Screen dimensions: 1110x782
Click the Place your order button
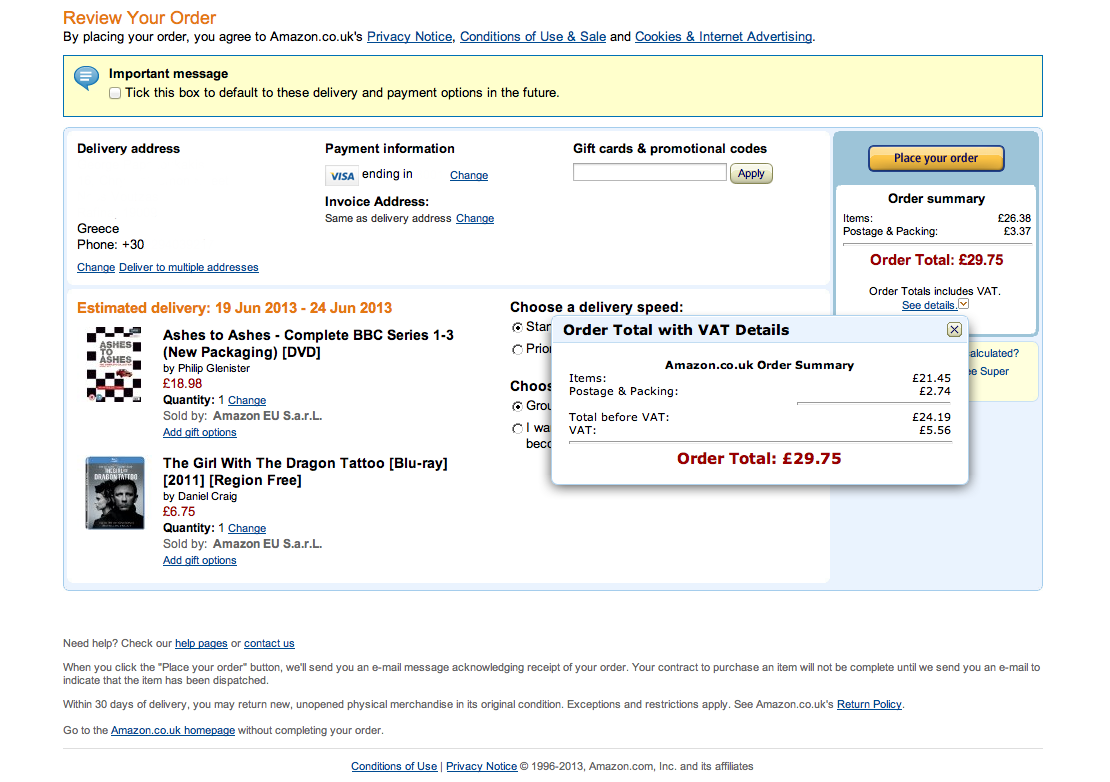pos(936,159)
